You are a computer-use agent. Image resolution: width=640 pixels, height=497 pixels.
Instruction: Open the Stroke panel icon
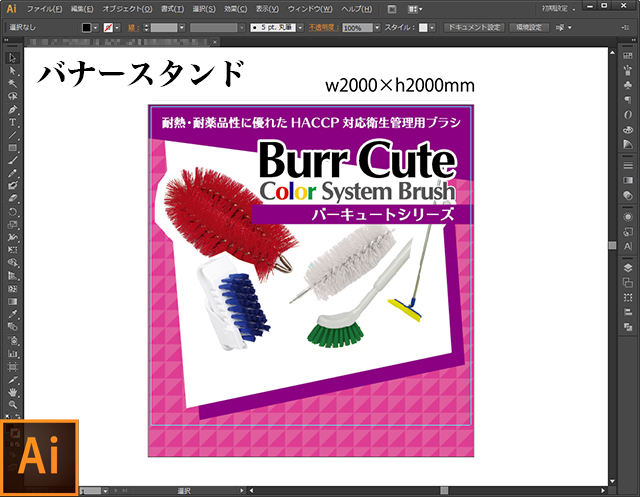point(628,165)
